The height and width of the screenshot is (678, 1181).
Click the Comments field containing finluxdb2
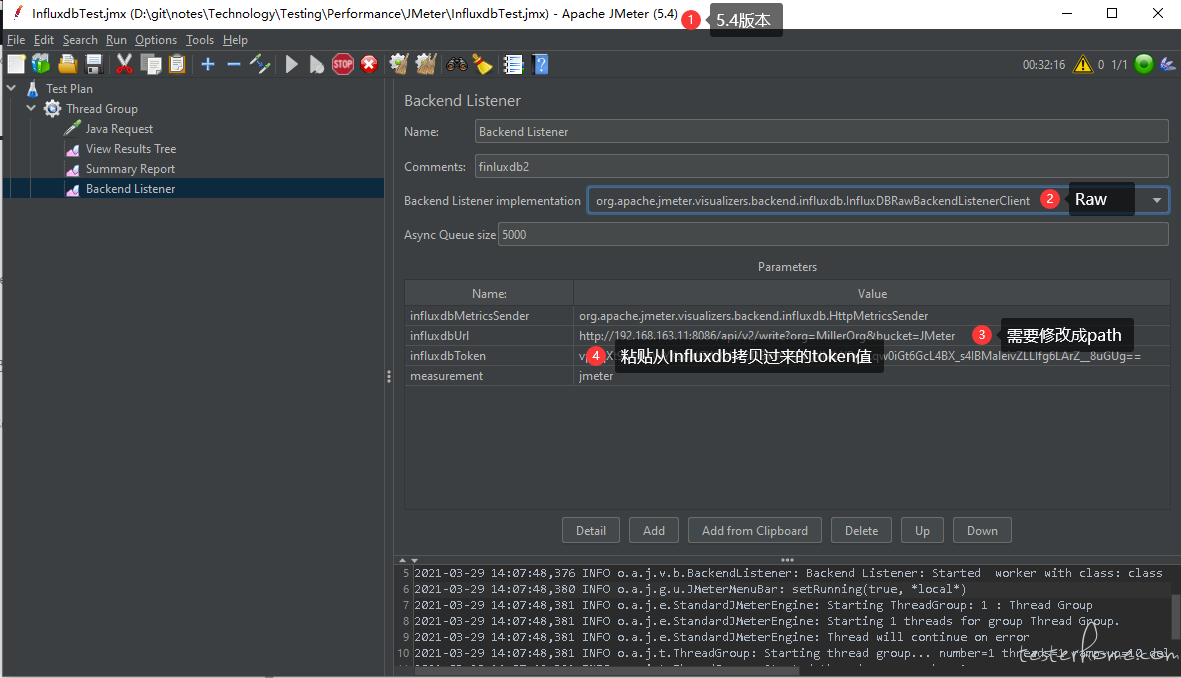(x=822, y=166)
